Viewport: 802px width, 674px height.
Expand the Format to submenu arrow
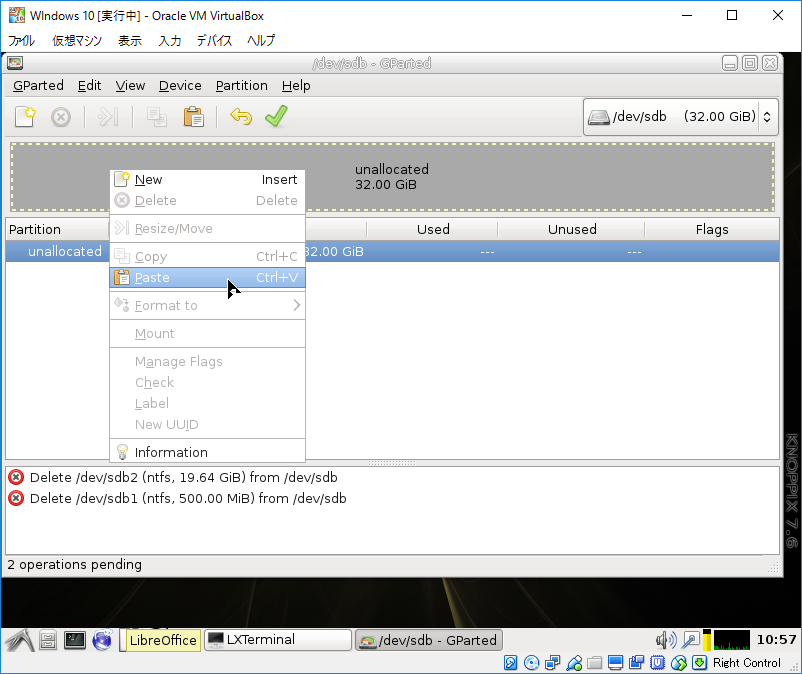coord(297,305)
